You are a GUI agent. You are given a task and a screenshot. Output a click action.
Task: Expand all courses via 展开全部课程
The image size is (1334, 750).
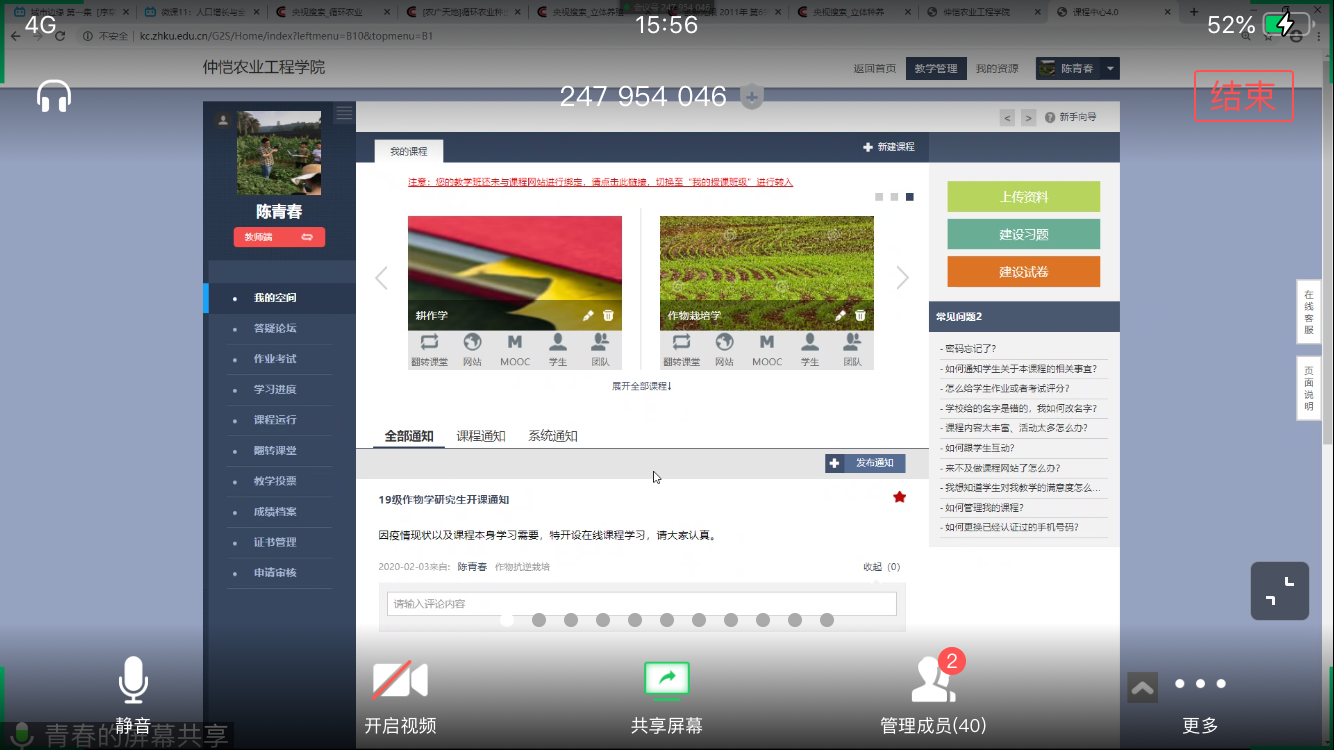click(x=641, y=386)
